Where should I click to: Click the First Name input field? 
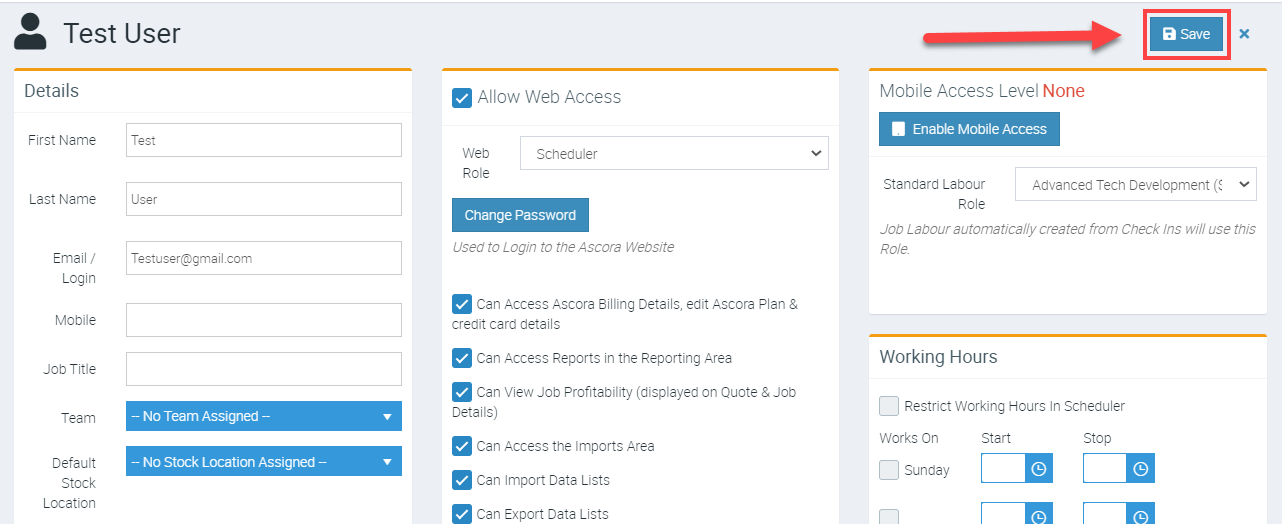tap(263, 140)
